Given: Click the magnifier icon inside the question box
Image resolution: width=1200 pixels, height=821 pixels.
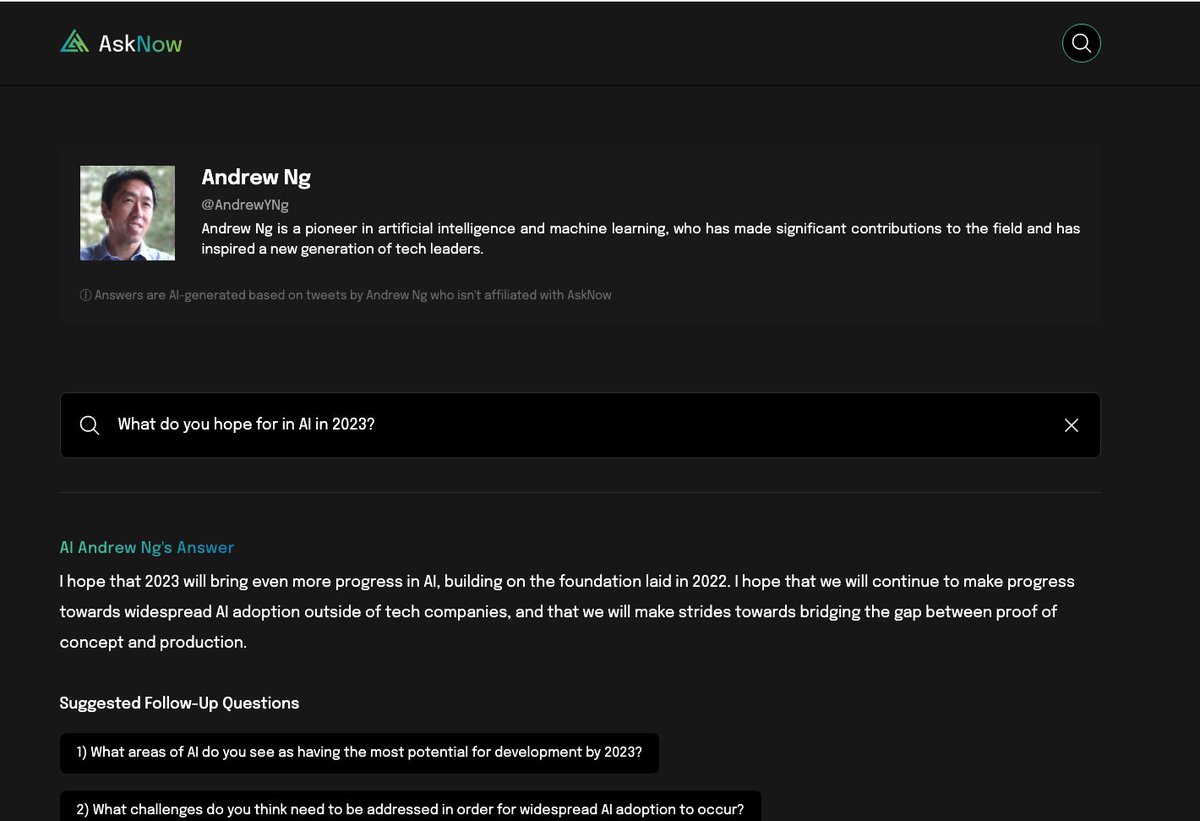Looking at the screenshot, I should click(x=89, y=425).
